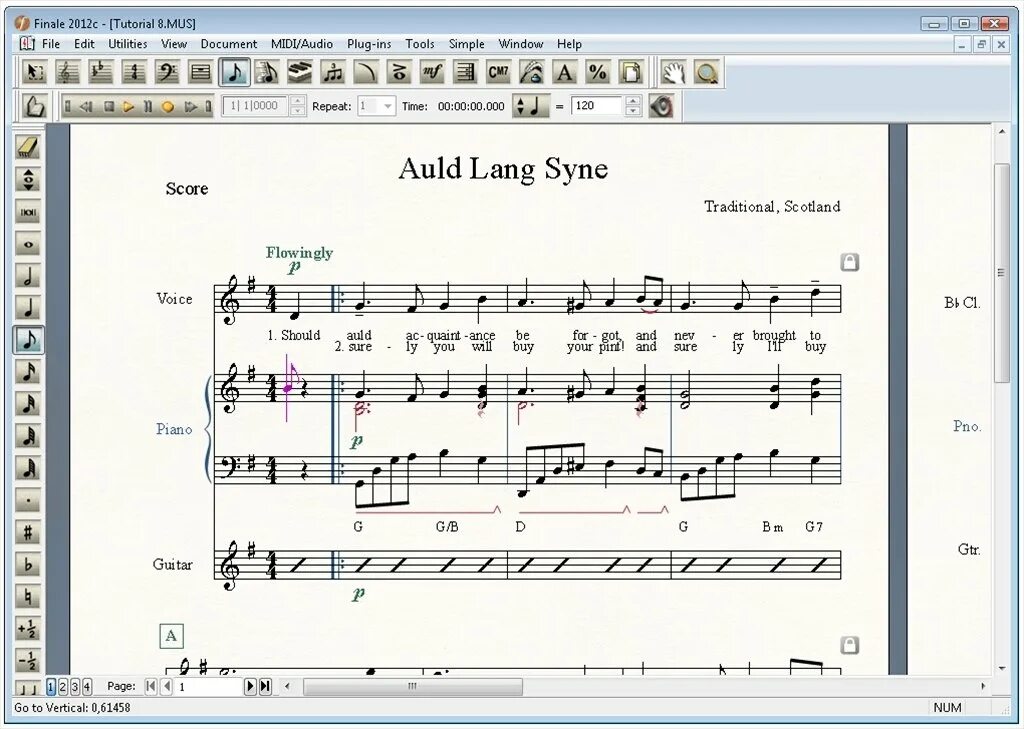Select the Smart Shape slur tool

[x=366, y=72]
